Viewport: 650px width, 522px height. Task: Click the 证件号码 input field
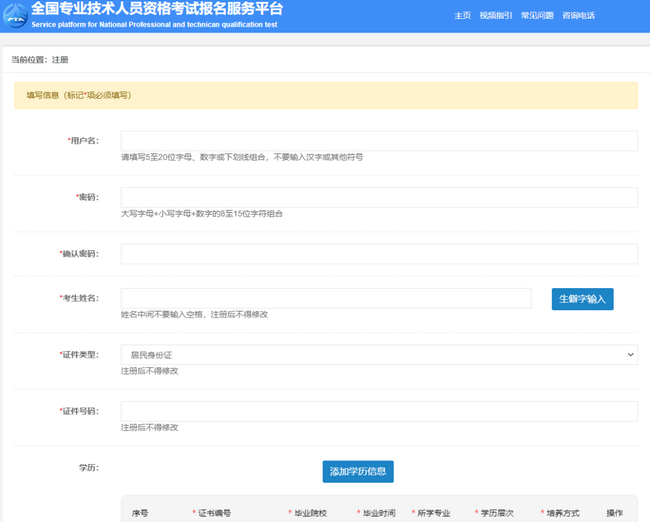coord(379,411)
